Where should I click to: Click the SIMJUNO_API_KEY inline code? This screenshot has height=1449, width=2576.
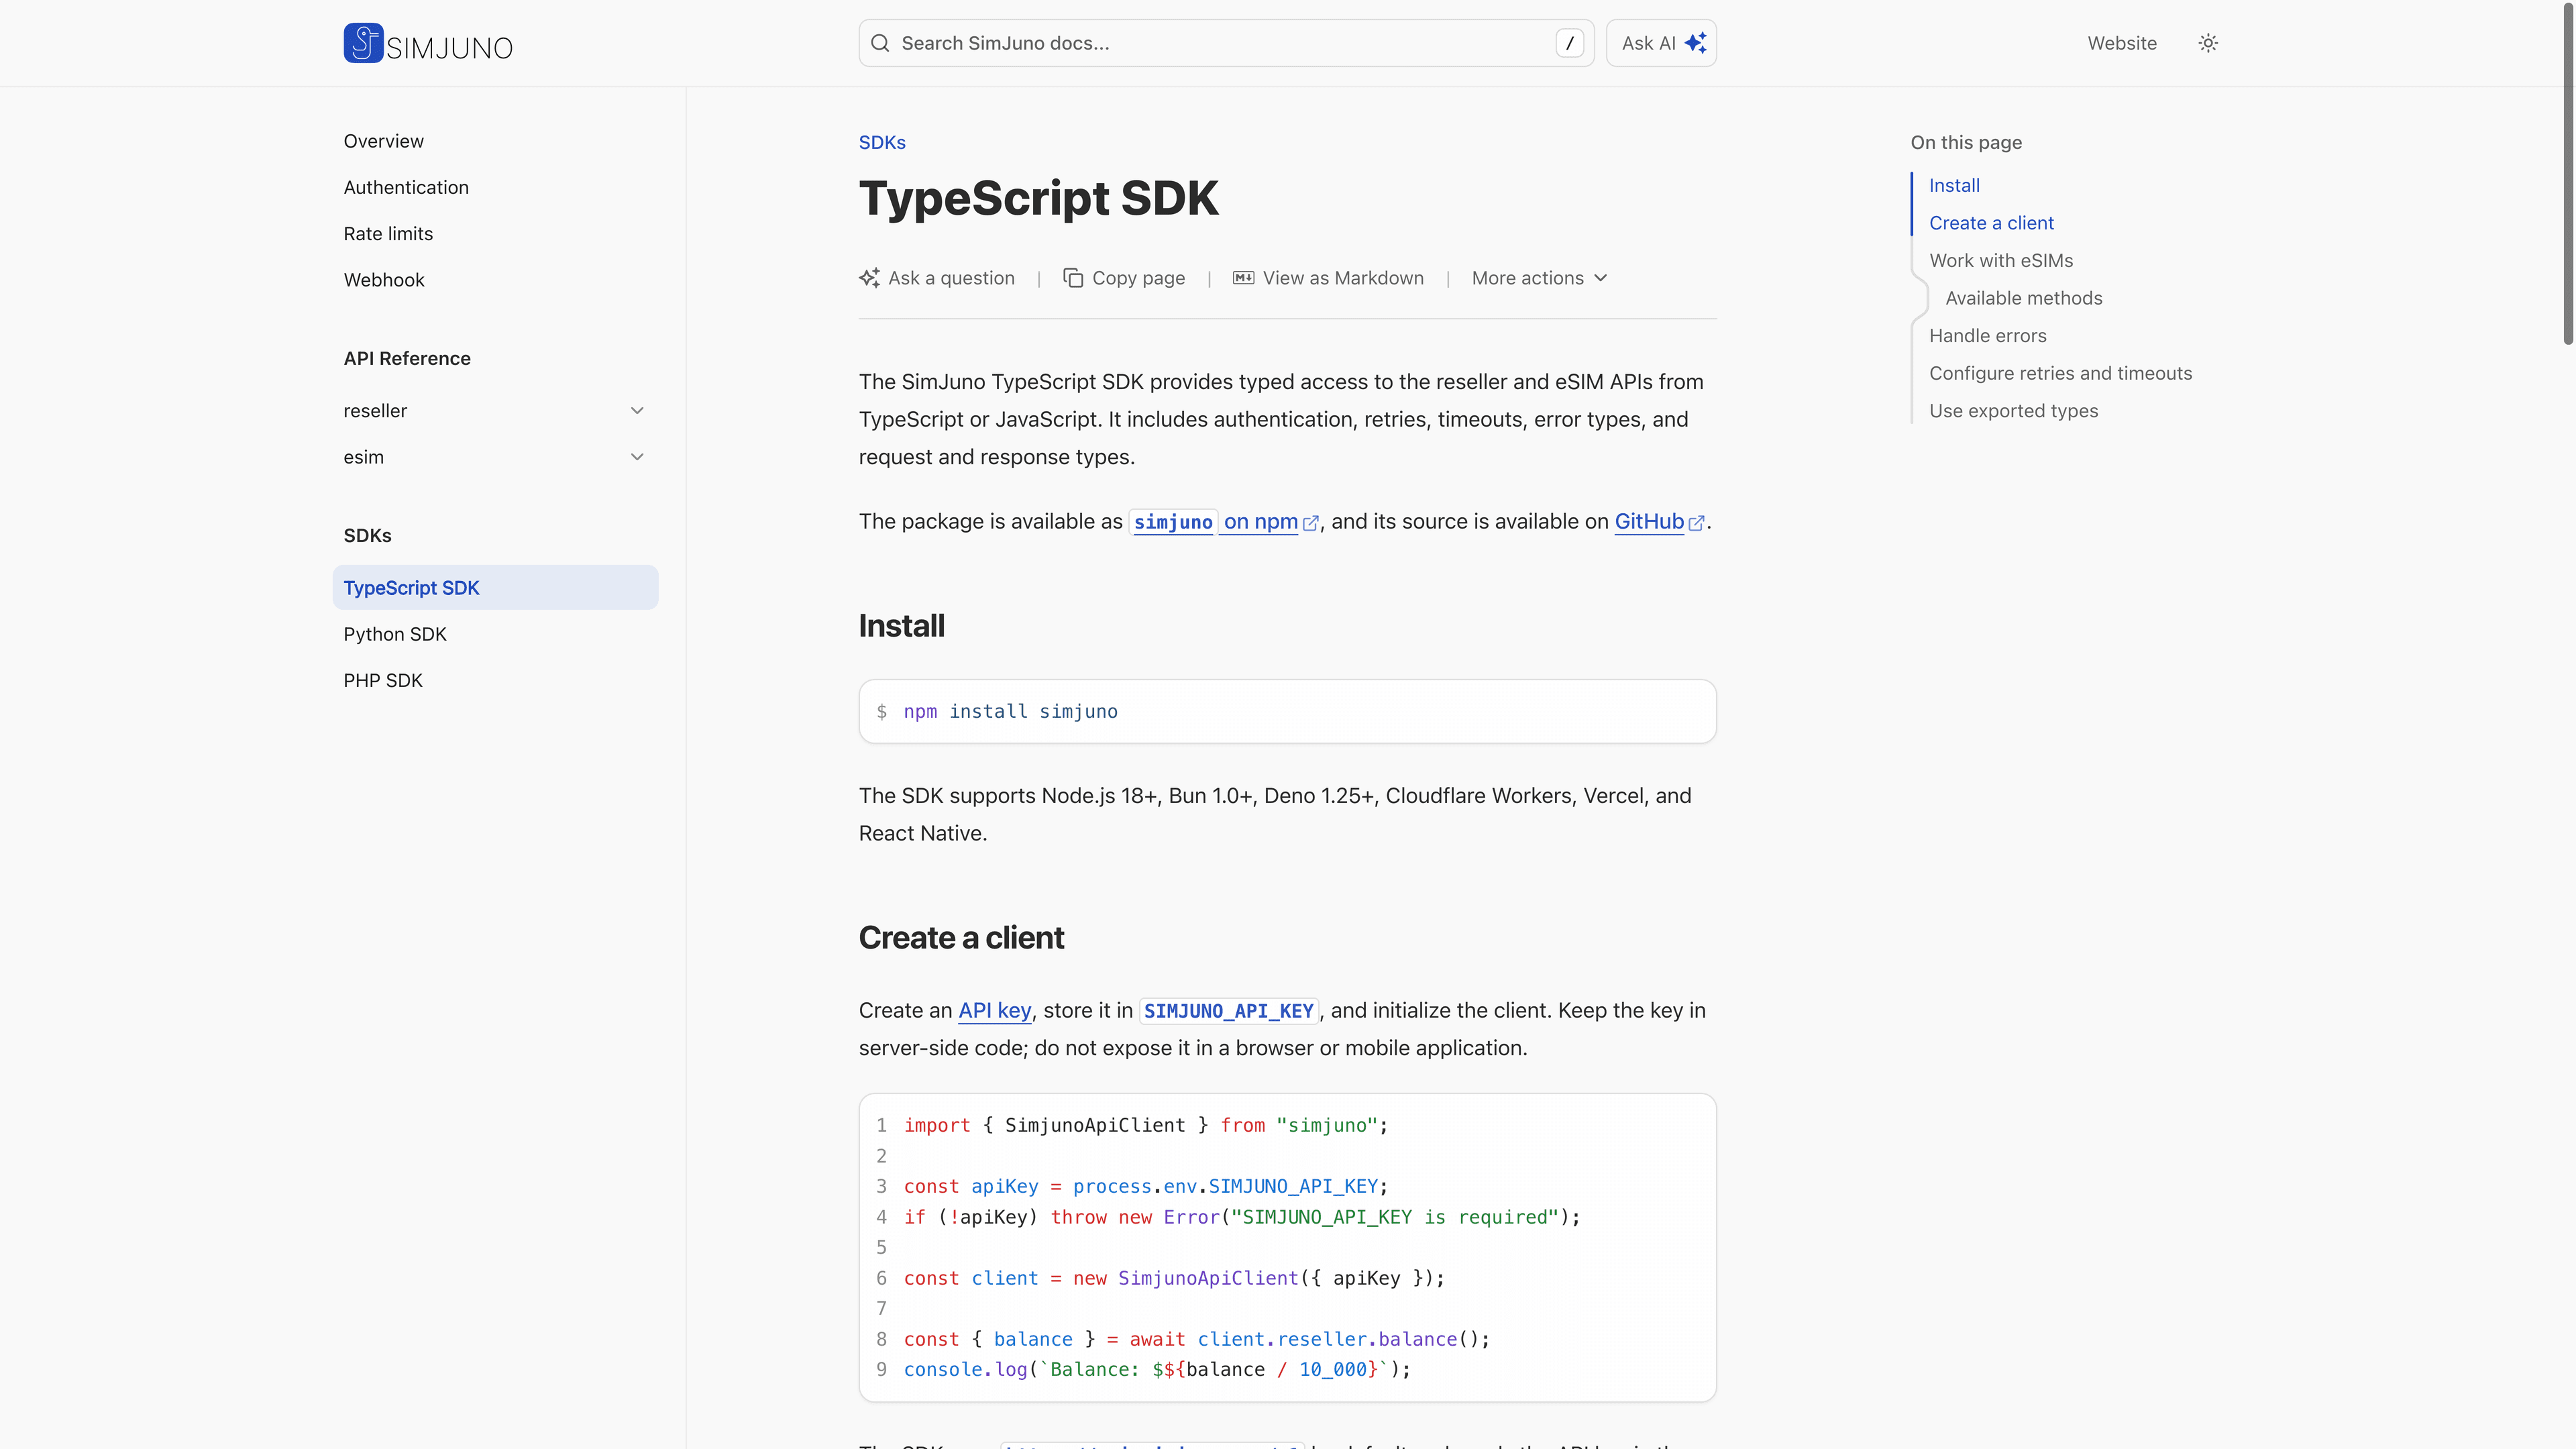tap(1228, 1011)
